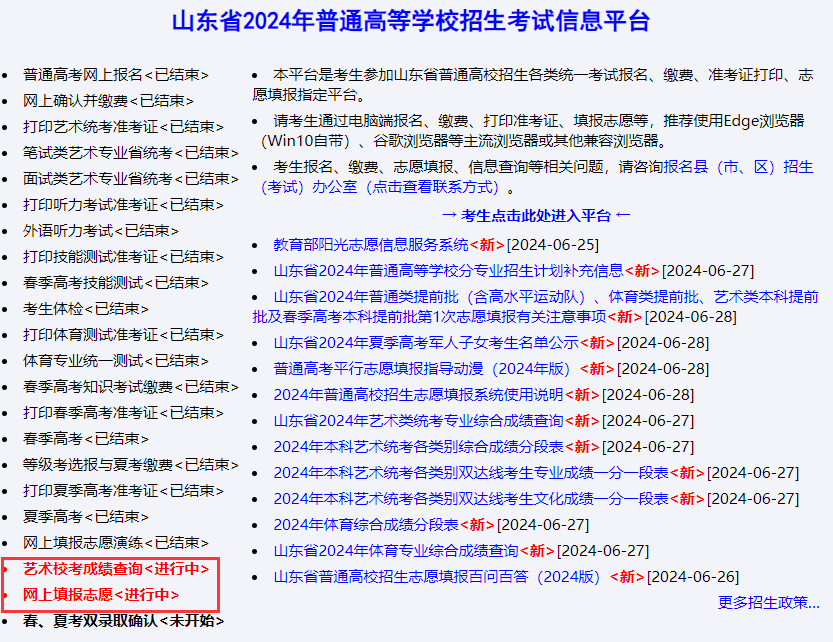
Task: Open 报名县(市、区)招生(考试)办公室 contact link
Action: point(537,178)
